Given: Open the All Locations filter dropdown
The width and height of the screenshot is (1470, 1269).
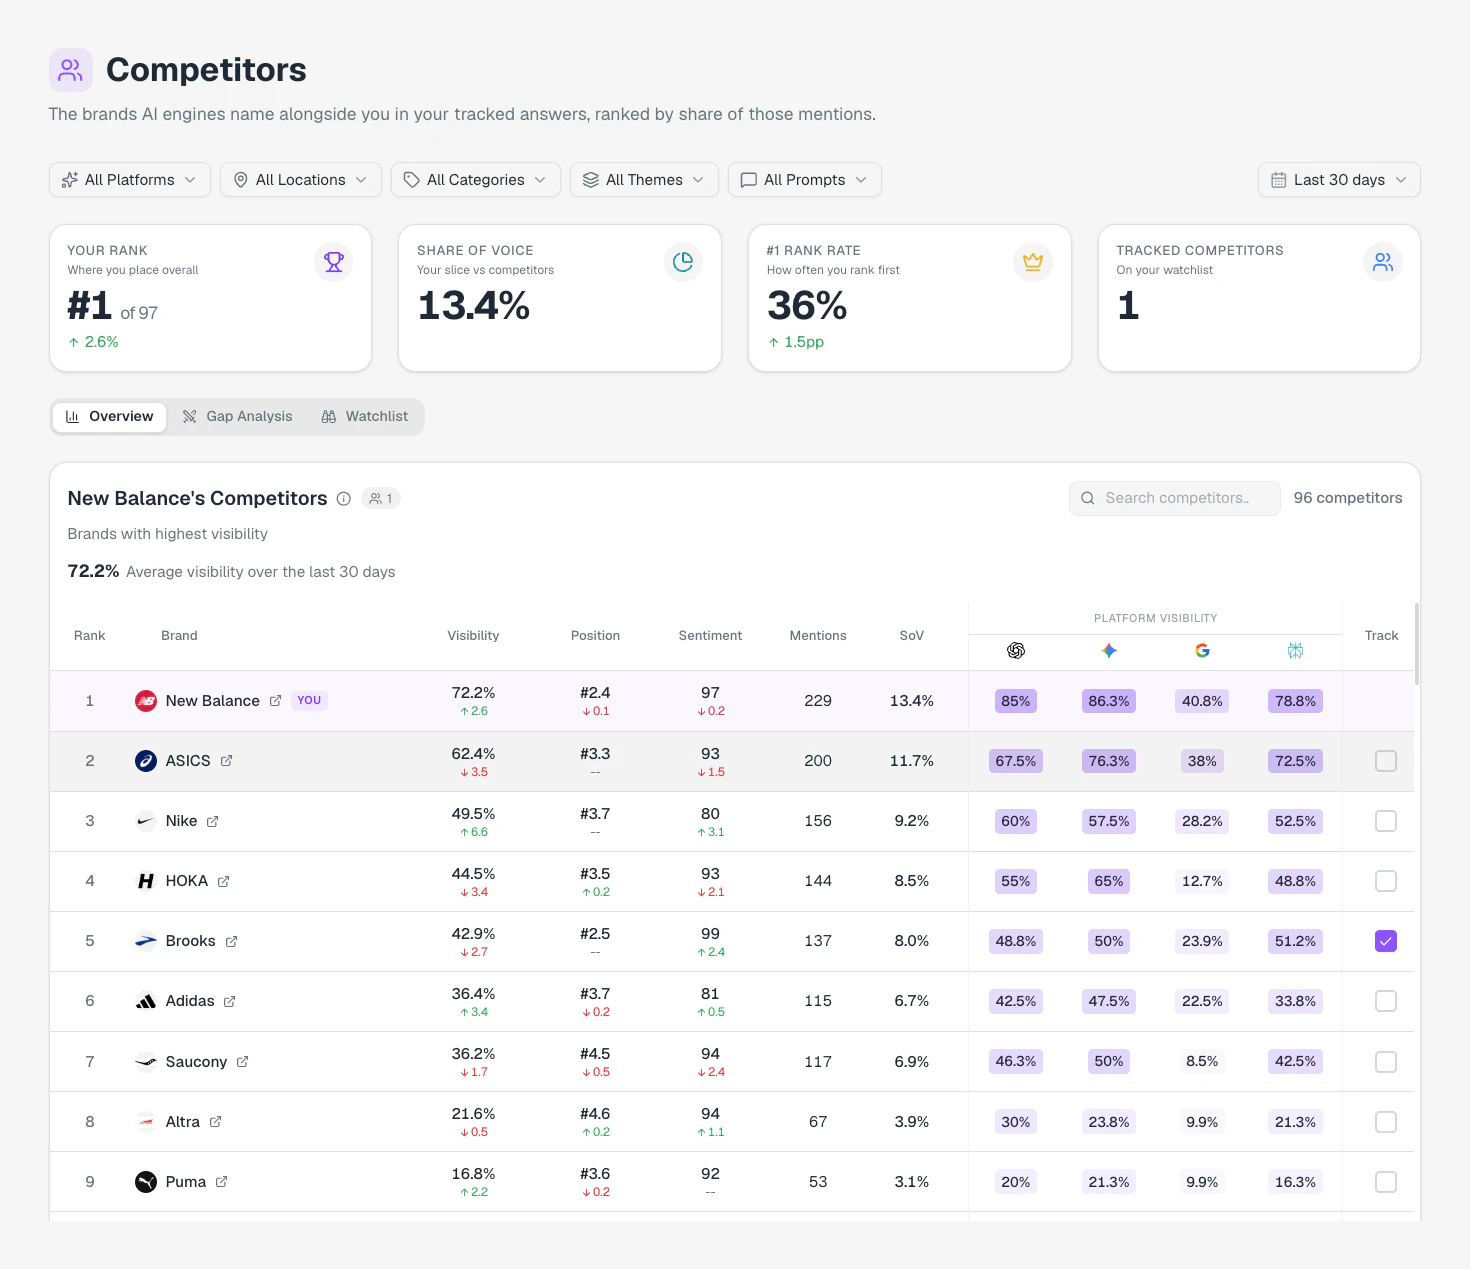Looking at the screenshot, I should [301, 180].
